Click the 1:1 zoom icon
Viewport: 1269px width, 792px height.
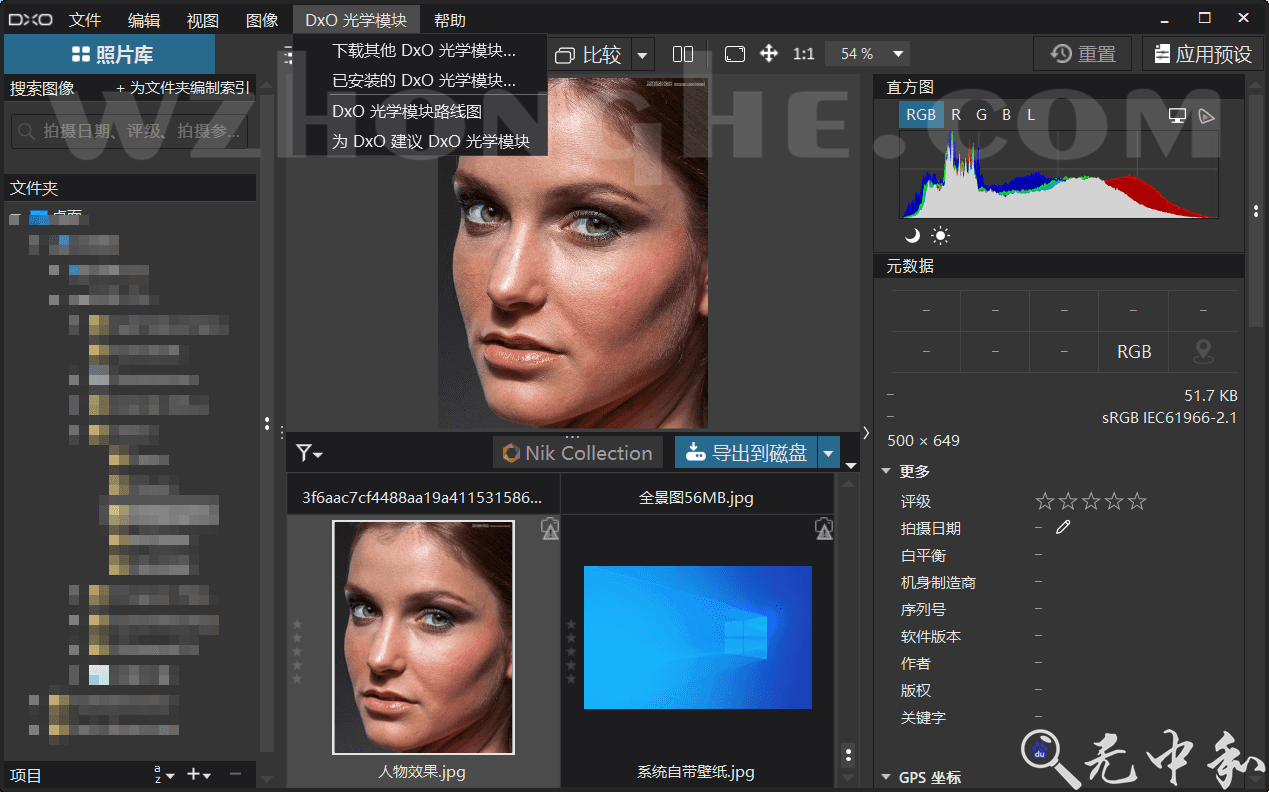(803, 54)
